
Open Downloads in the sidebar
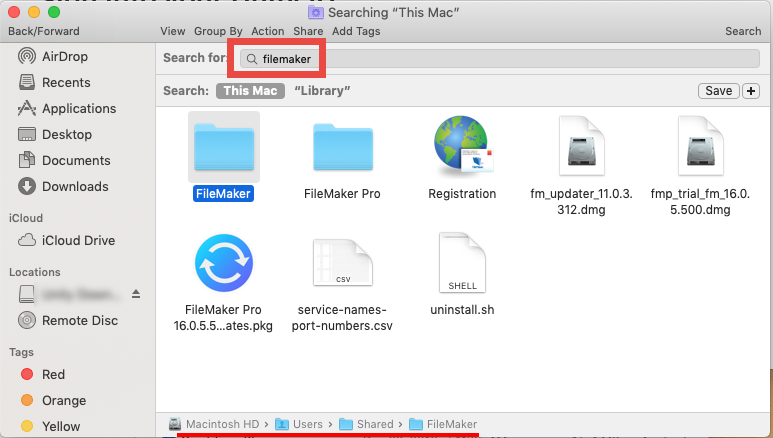pos(63,186)
